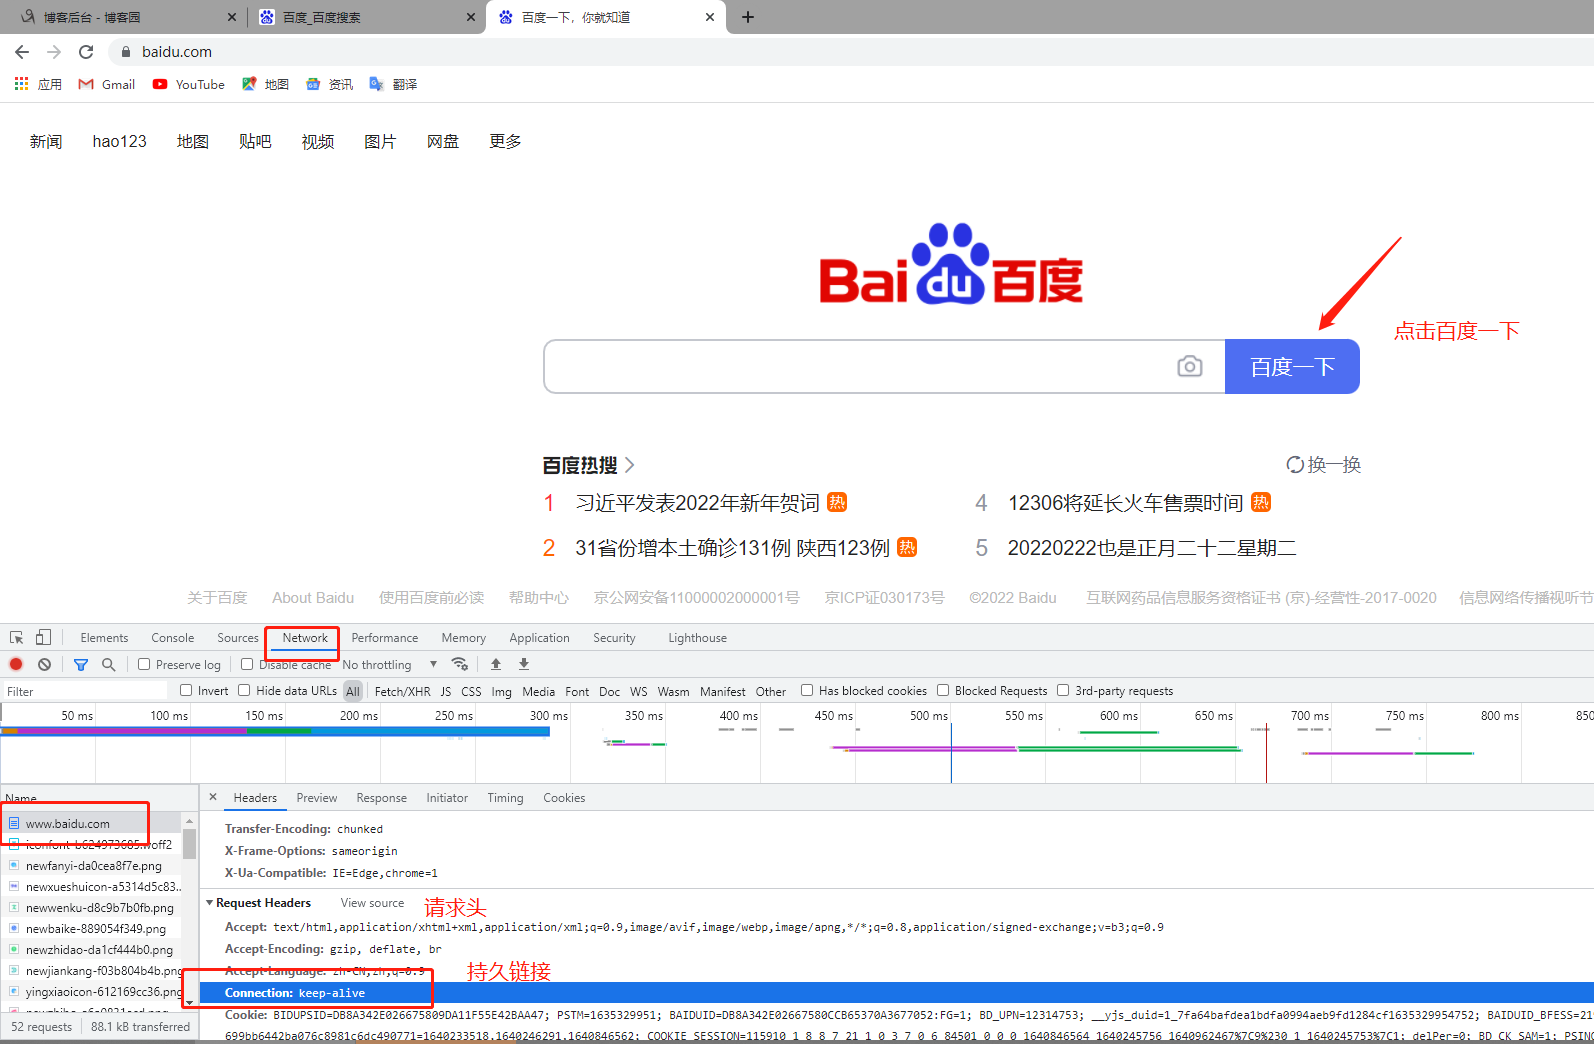Viewport: 1594px width, 1044px height.
Task: Click the 百度一下 search button
Action: click(1292, 367)
